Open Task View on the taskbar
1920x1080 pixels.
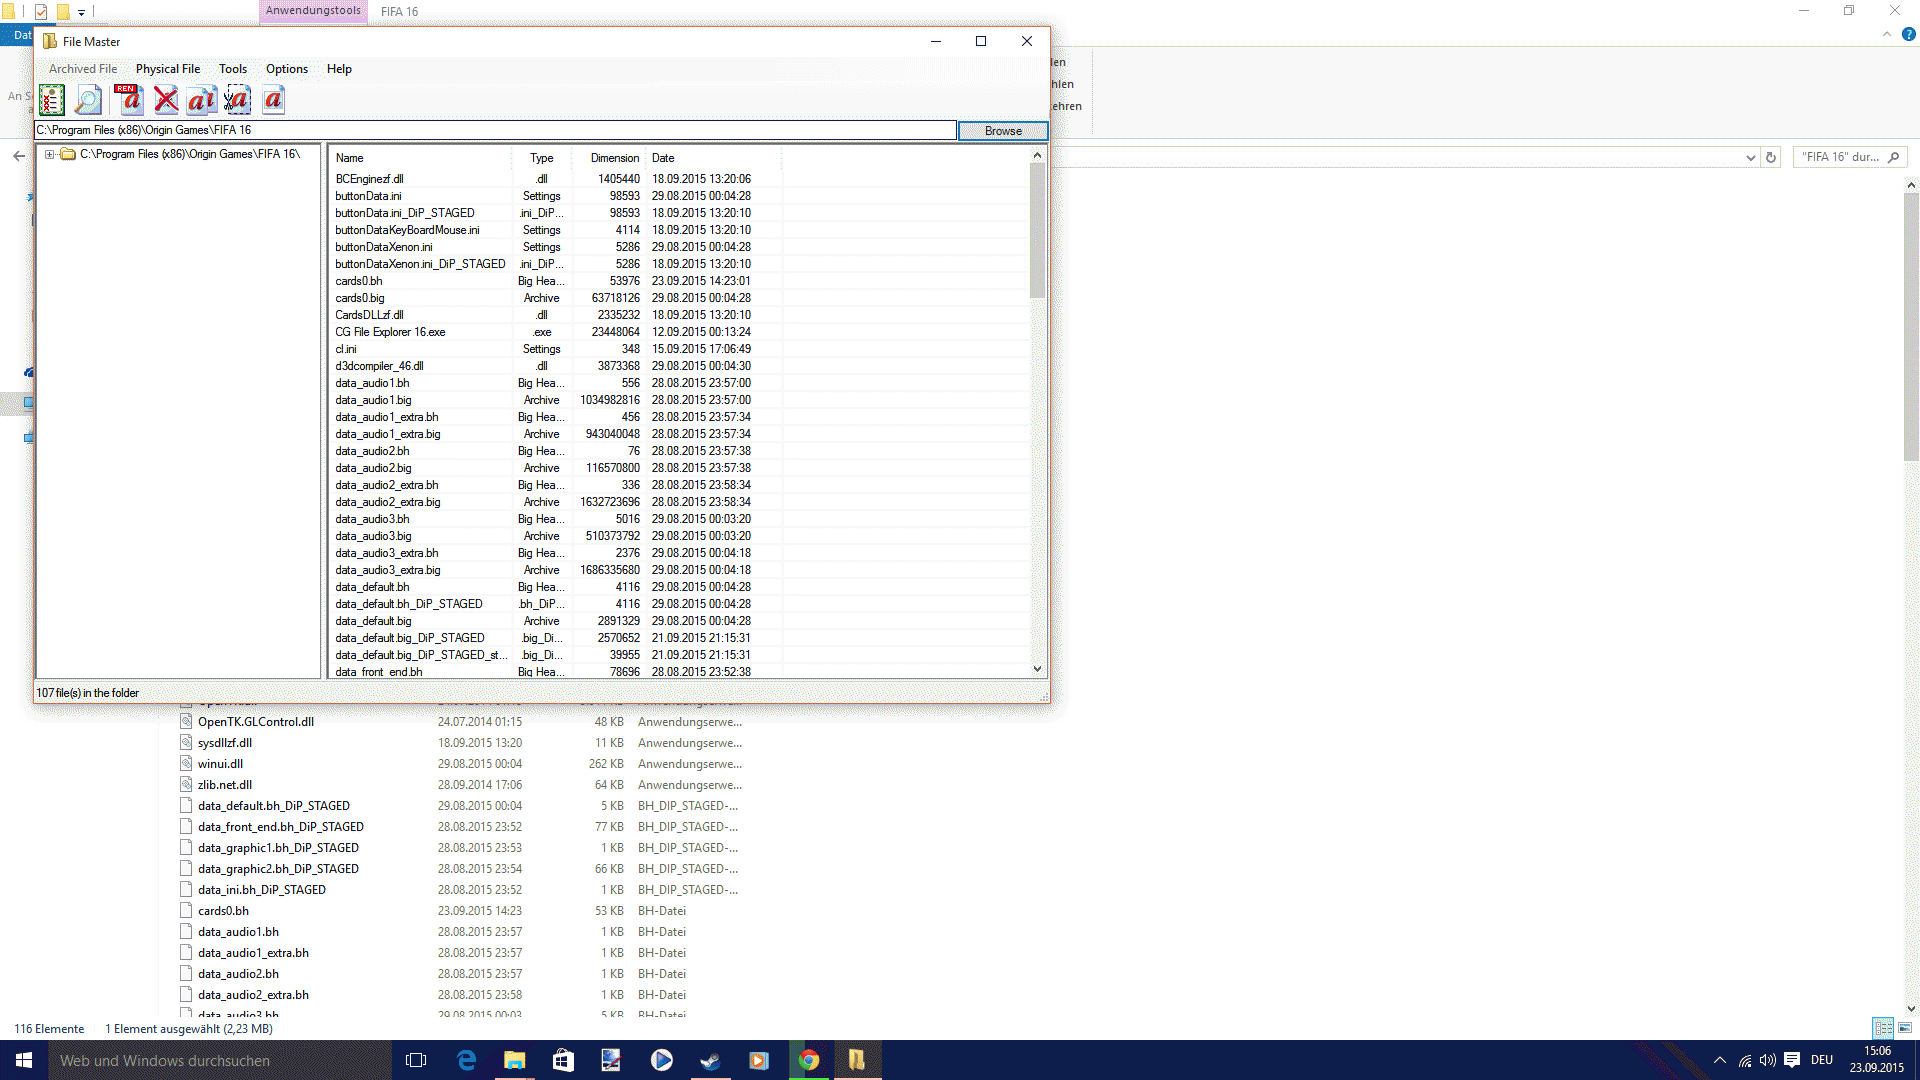416,1060
